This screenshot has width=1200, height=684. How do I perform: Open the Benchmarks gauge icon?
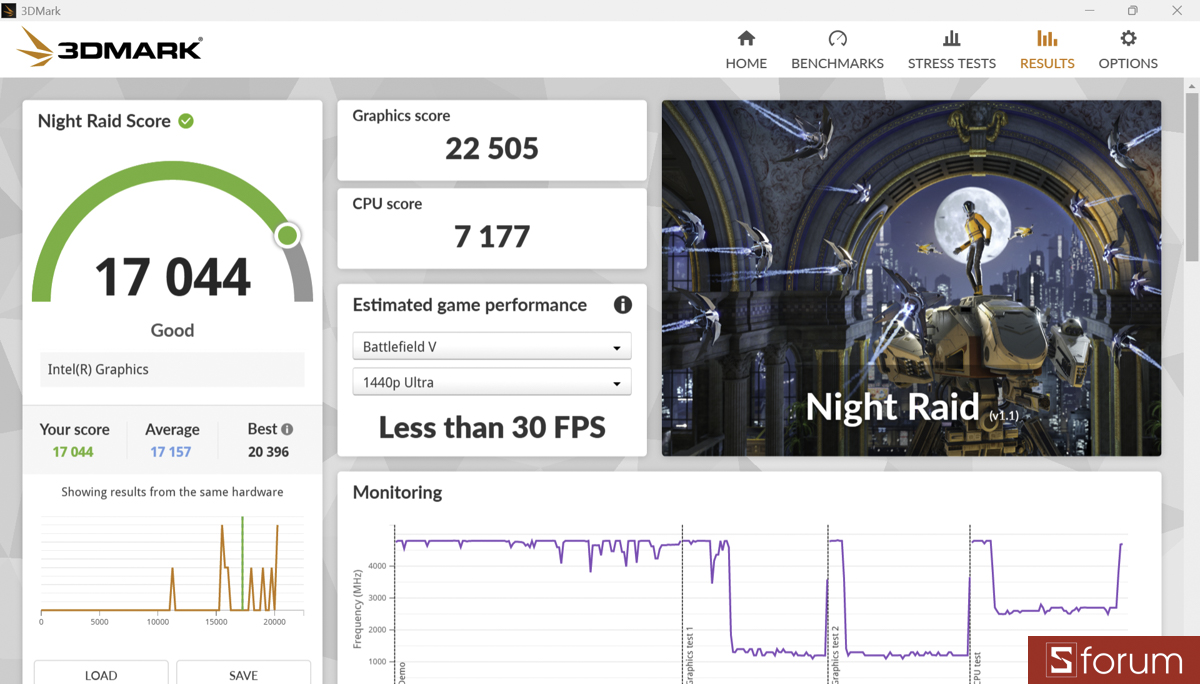837,39
